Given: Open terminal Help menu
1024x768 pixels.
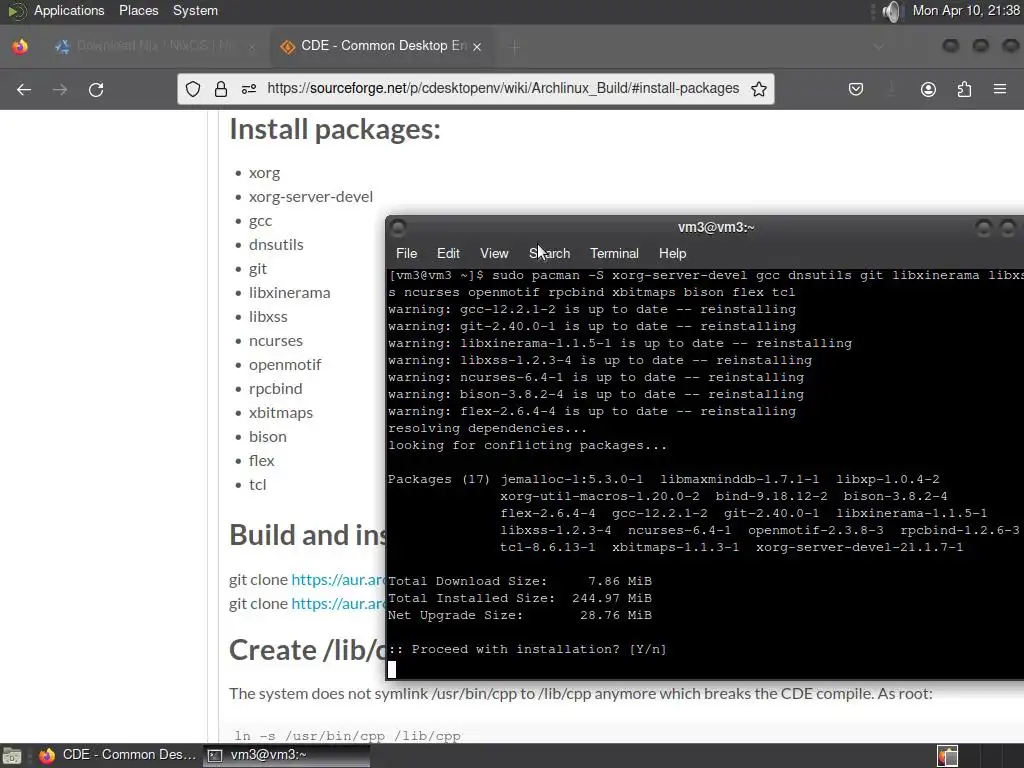Looking at the screenshot, I should [x=672, y=253].
